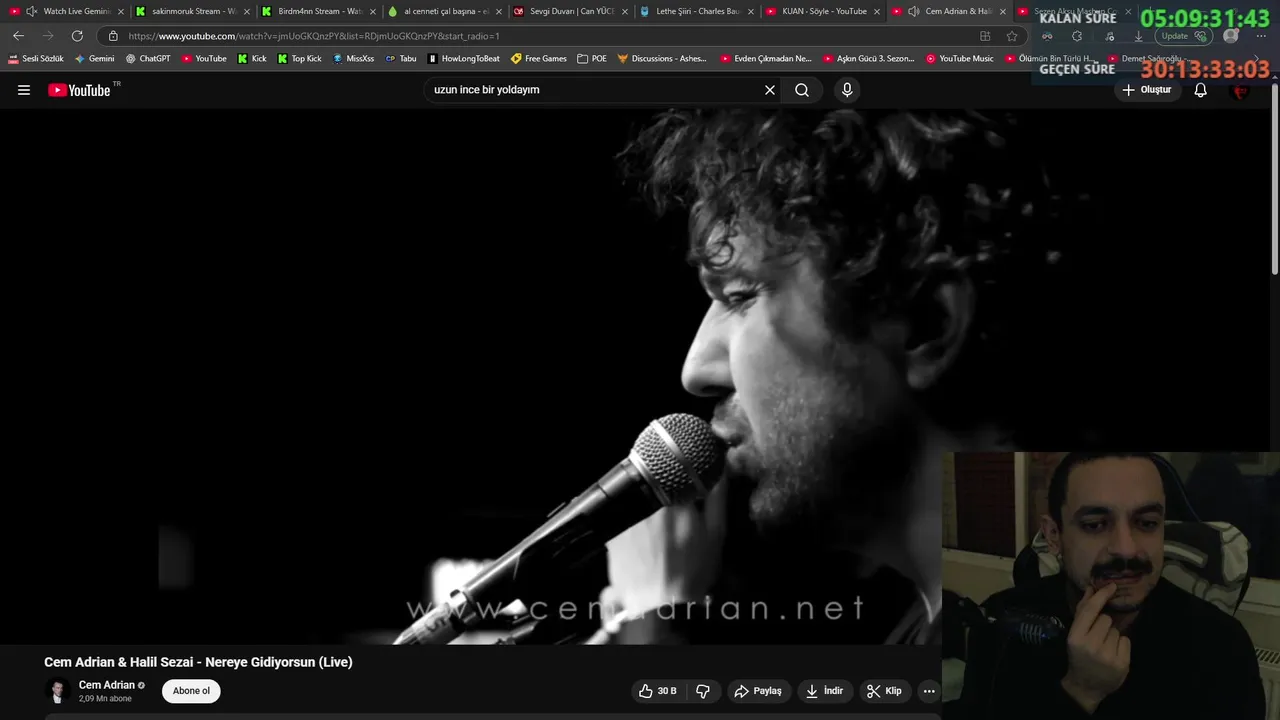The image size is (1280, 720).
Task: Reload the page with the refresh icon
Action: click(x=77, y=36)
